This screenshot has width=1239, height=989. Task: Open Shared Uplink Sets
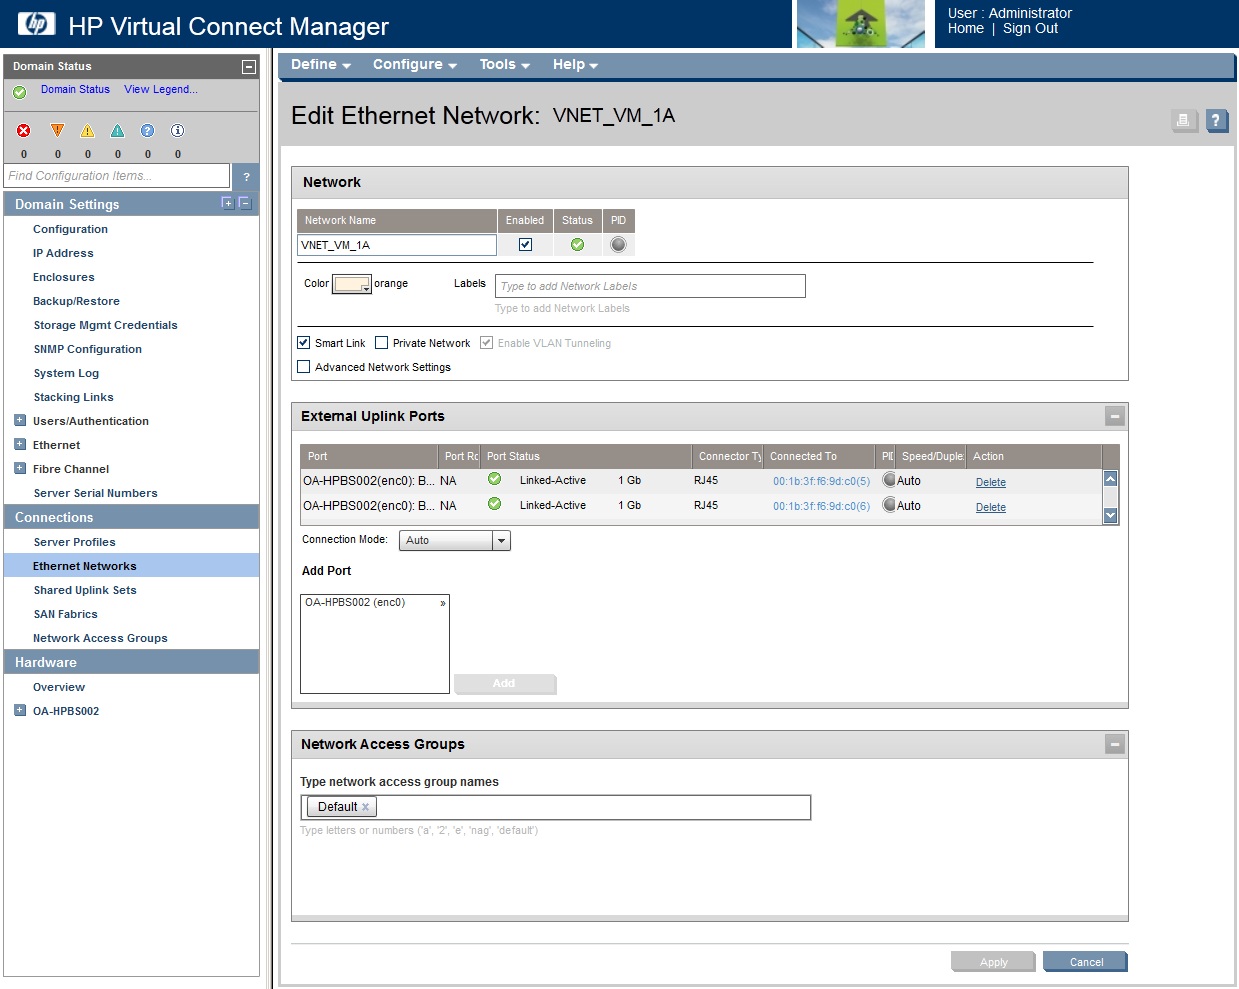point(85,590)
